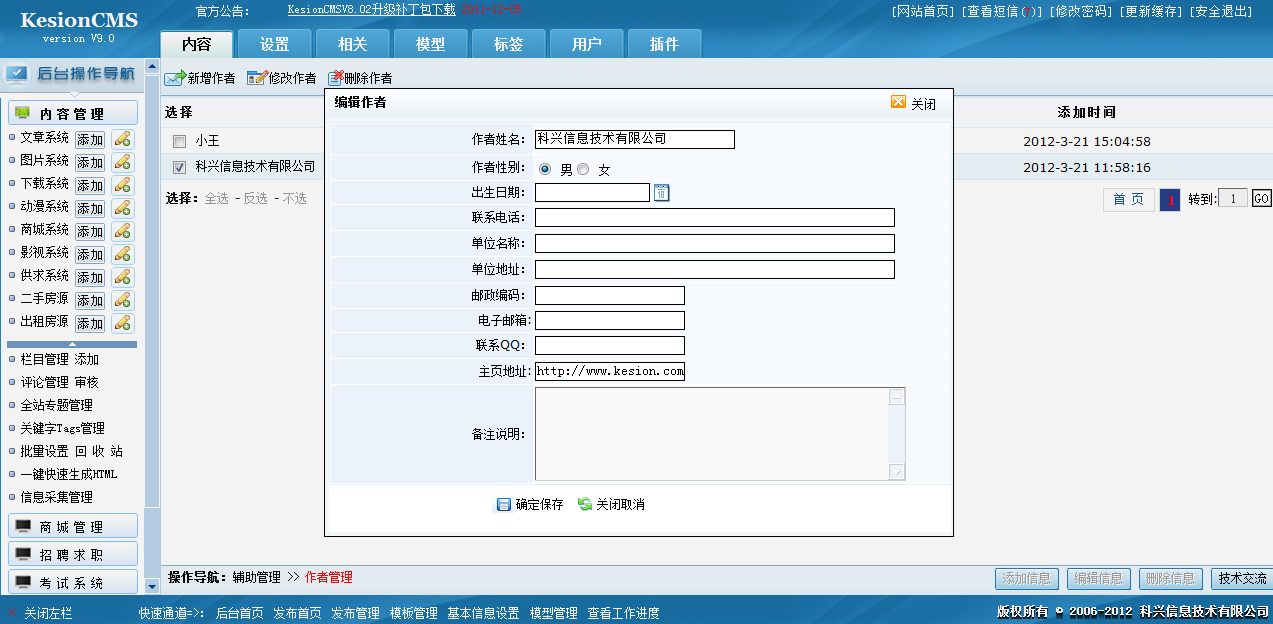
Task: Close the 编辑作者 dialog via 关闭
Action: click(x=913, y=103)
